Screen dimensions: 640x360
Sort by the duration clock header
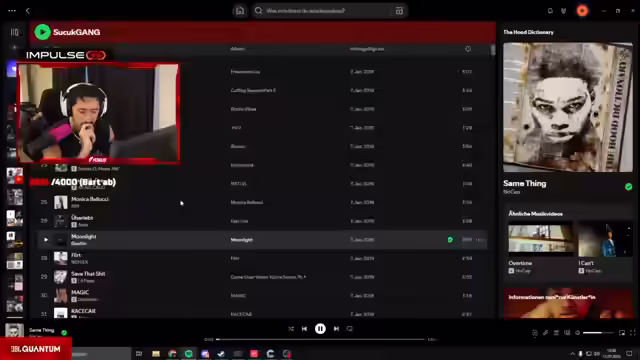(468, 49)
